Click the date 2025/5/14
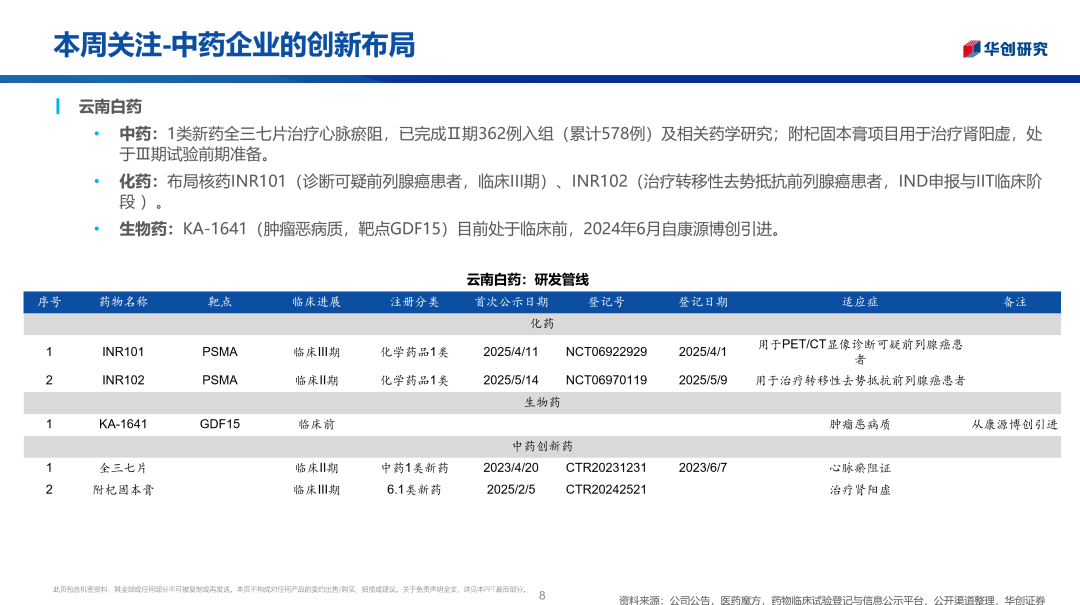1080x605 pixels. (511, 380)
